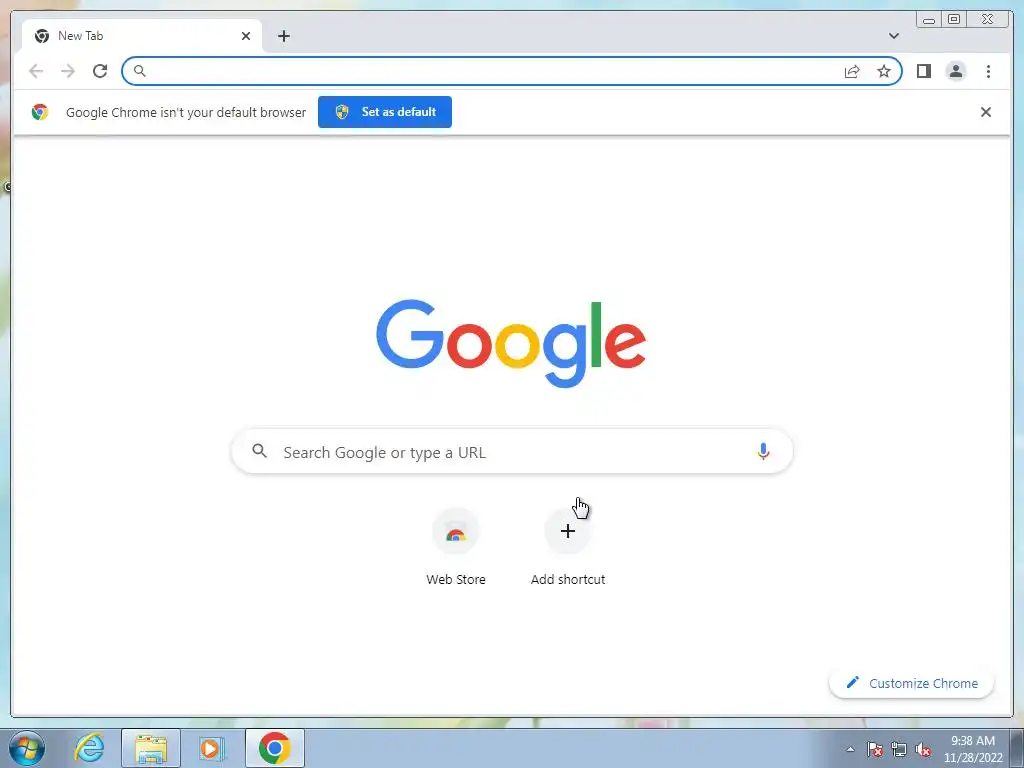The image size is (1024, 768).
Task: Dismiss the default browser infobar
Action: click(x=985, y=112)
